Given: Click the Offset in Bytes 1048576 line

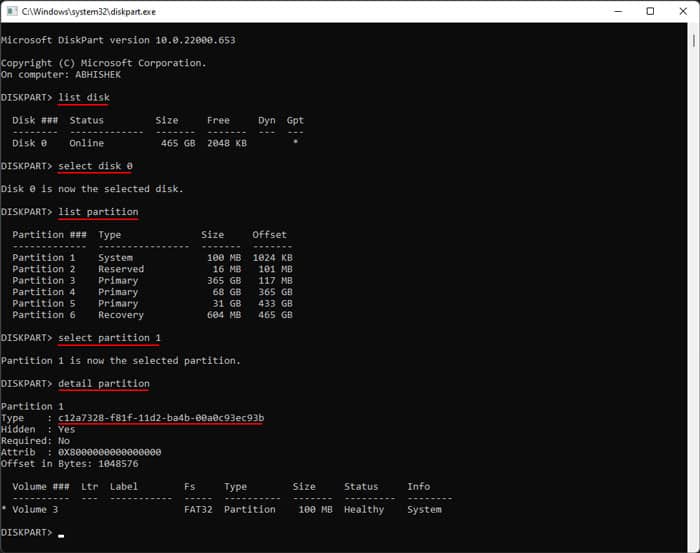Looking at the screenshot, I should click(x=70, y=464).
